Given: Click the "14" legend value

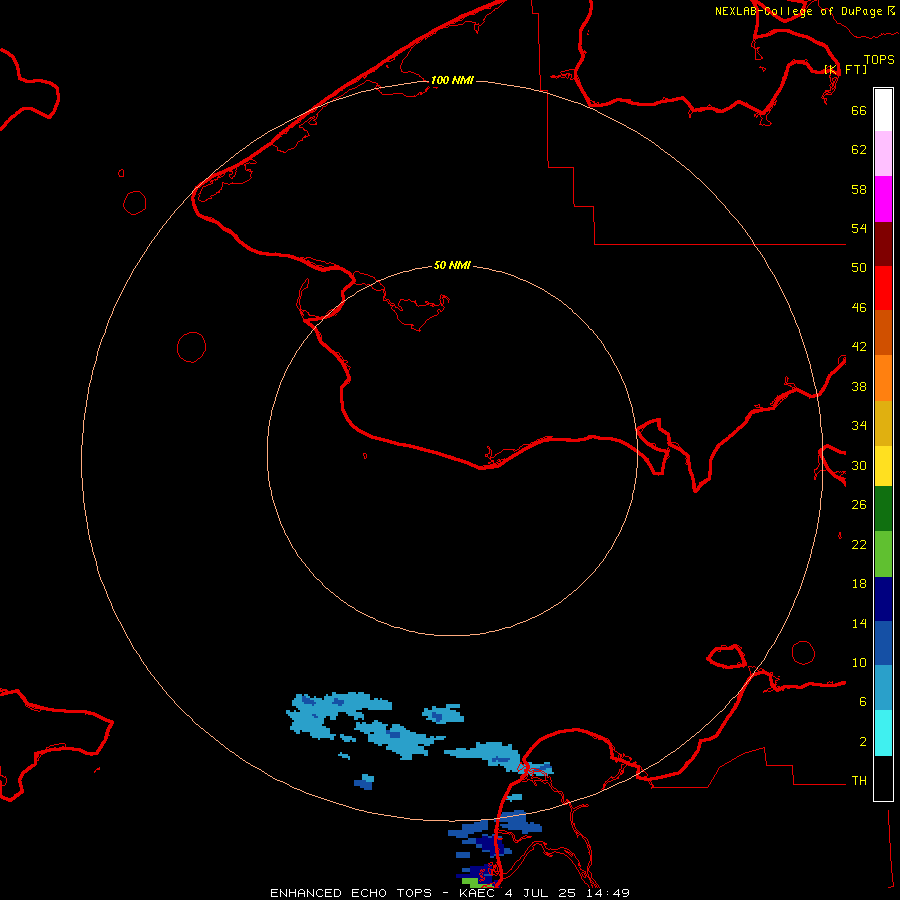Looking at the screenshot, I should tap(859, 623).
